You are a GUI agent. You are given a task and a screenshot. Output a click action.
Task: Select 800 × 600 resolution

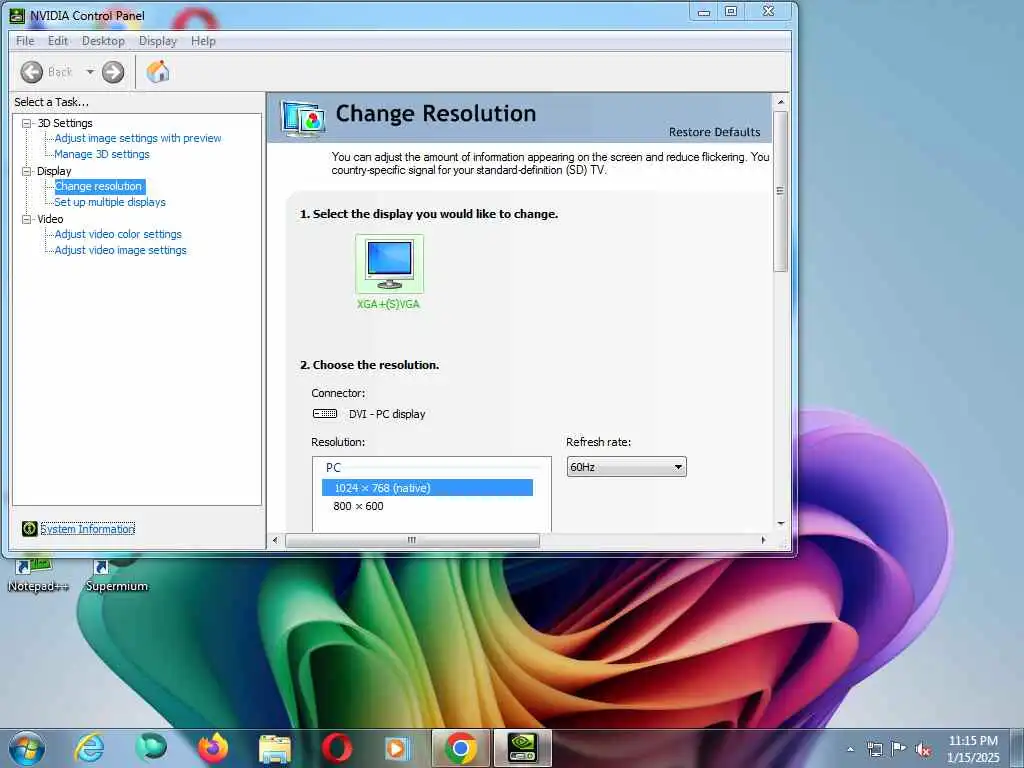click(x=359, y=506)
